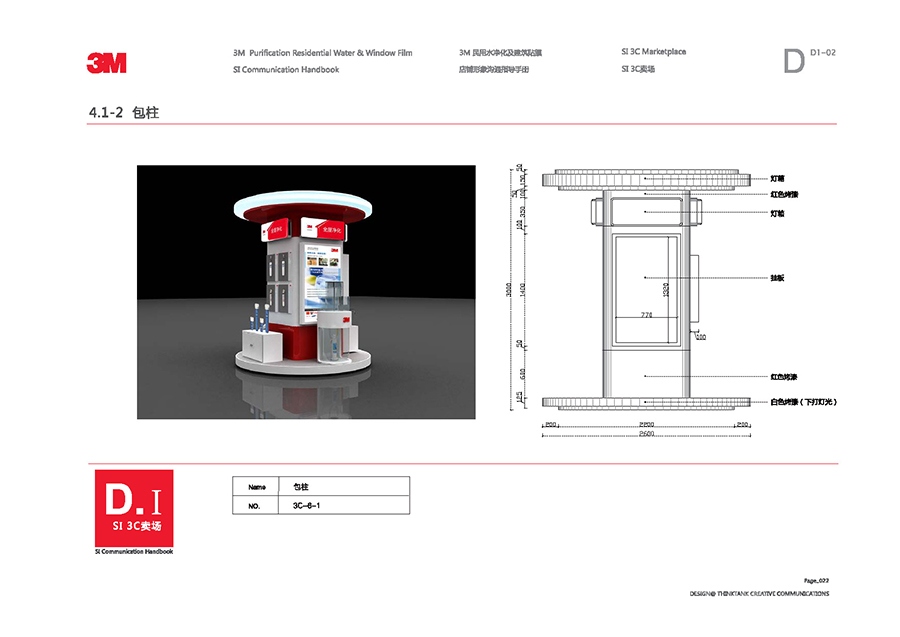Click the topmost 灯箱 label on the drawing

[777, 178]
